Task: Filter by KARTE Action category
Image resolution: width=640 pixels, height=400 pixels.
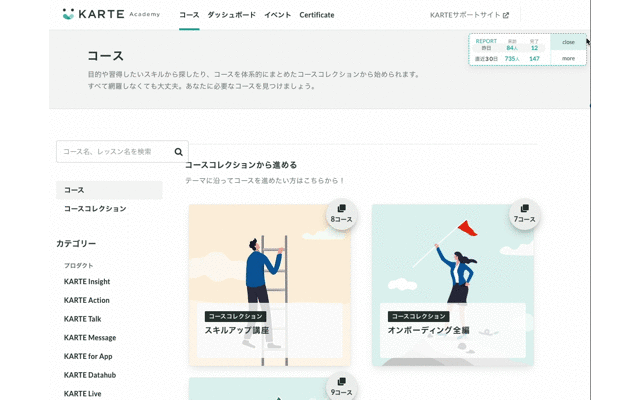Action: (x=87, y=300)
